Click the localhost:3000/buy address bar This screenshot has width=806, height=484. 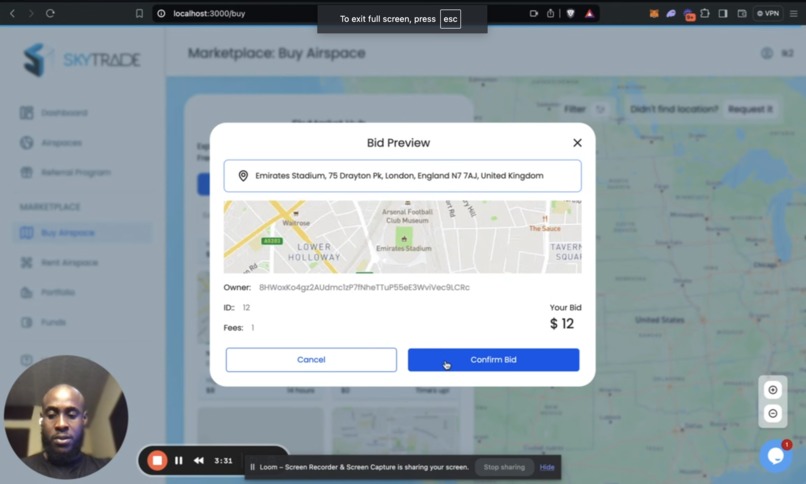coord(209,13)
